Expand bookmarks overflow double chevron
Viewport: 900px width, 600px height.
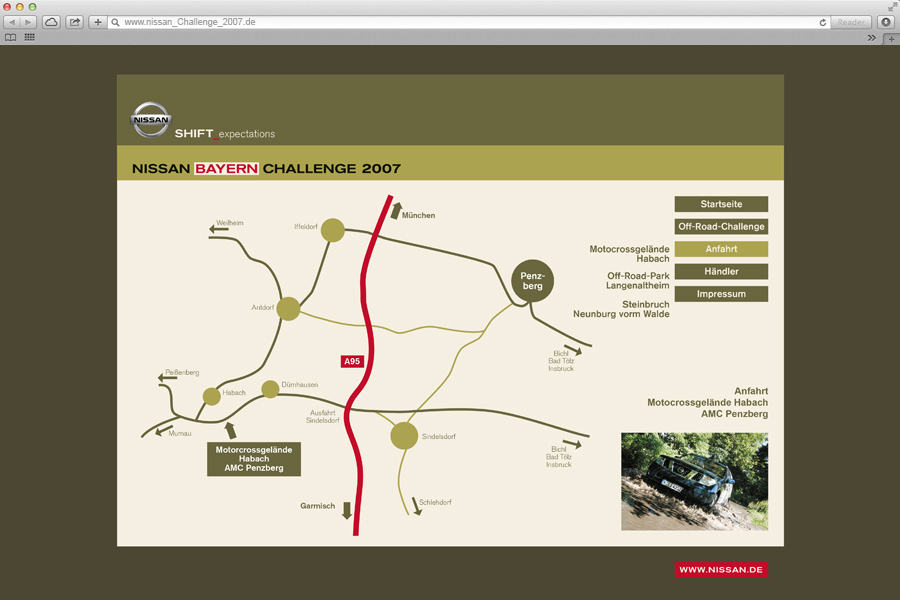871,38
